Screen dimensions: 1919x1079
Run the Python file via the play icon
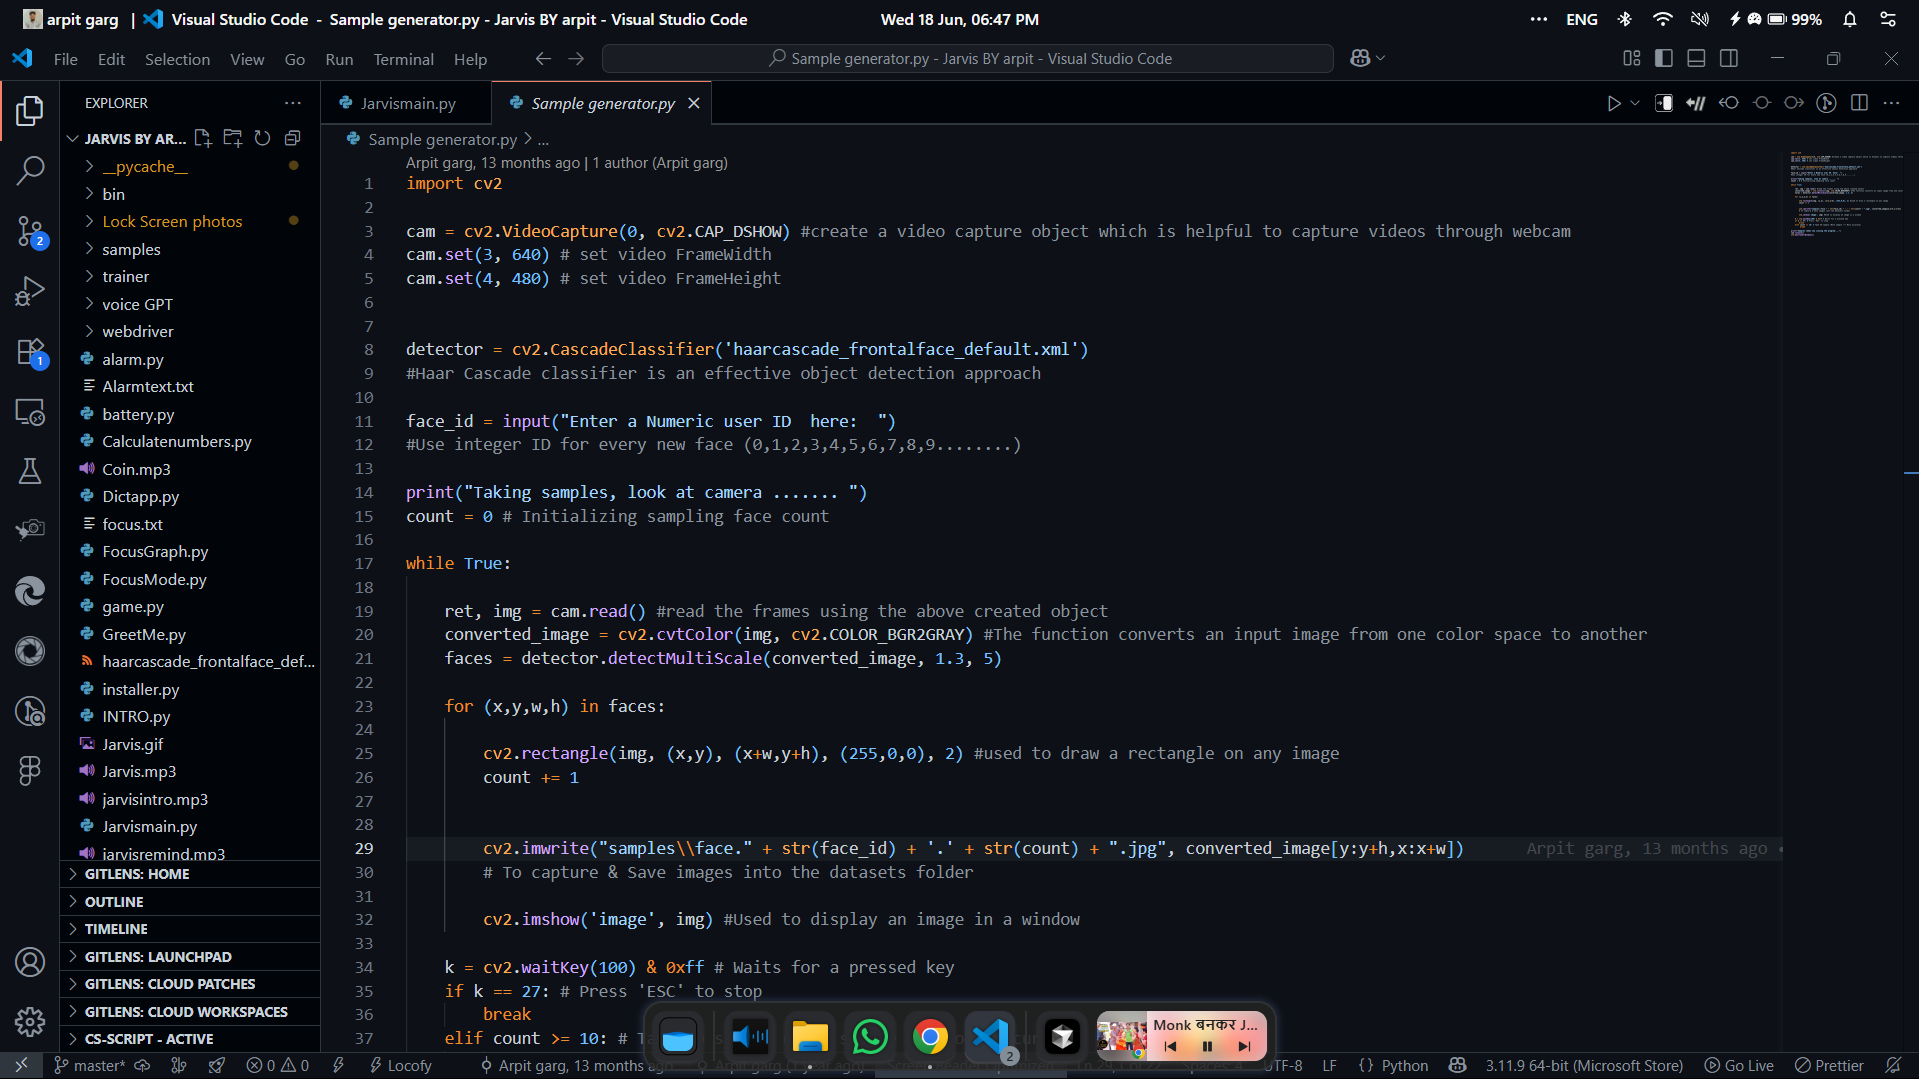point(1613,102)
